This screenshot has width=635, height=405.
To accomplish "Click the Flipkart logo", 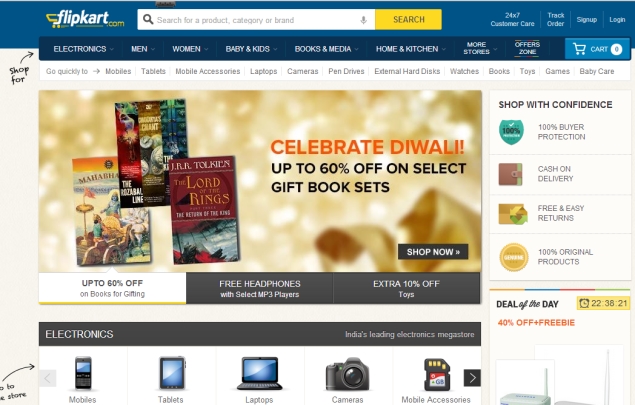I will click(85, 19).
